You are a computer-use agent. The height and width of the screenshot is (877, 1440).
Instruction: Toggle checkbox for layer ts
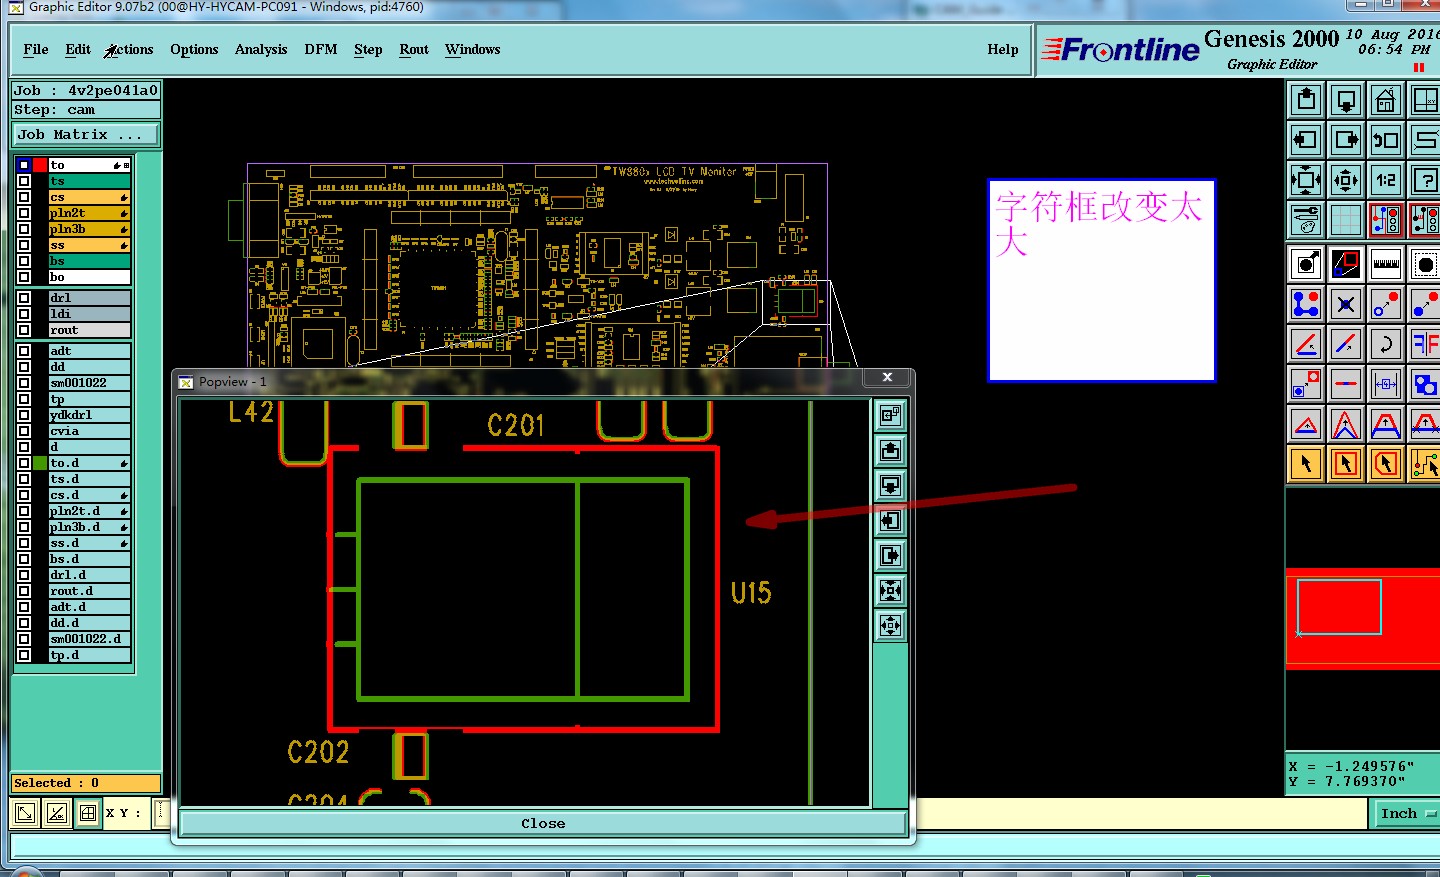(x=23, y=181)
